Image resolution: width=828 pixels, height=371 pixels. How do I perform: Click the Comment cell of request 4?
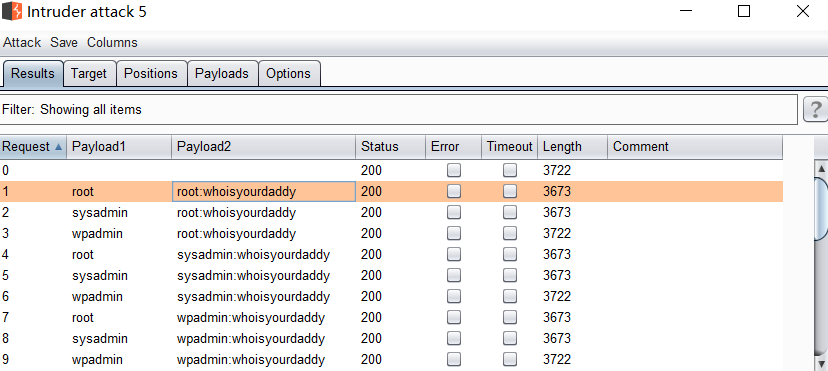(x=695, y=254)
